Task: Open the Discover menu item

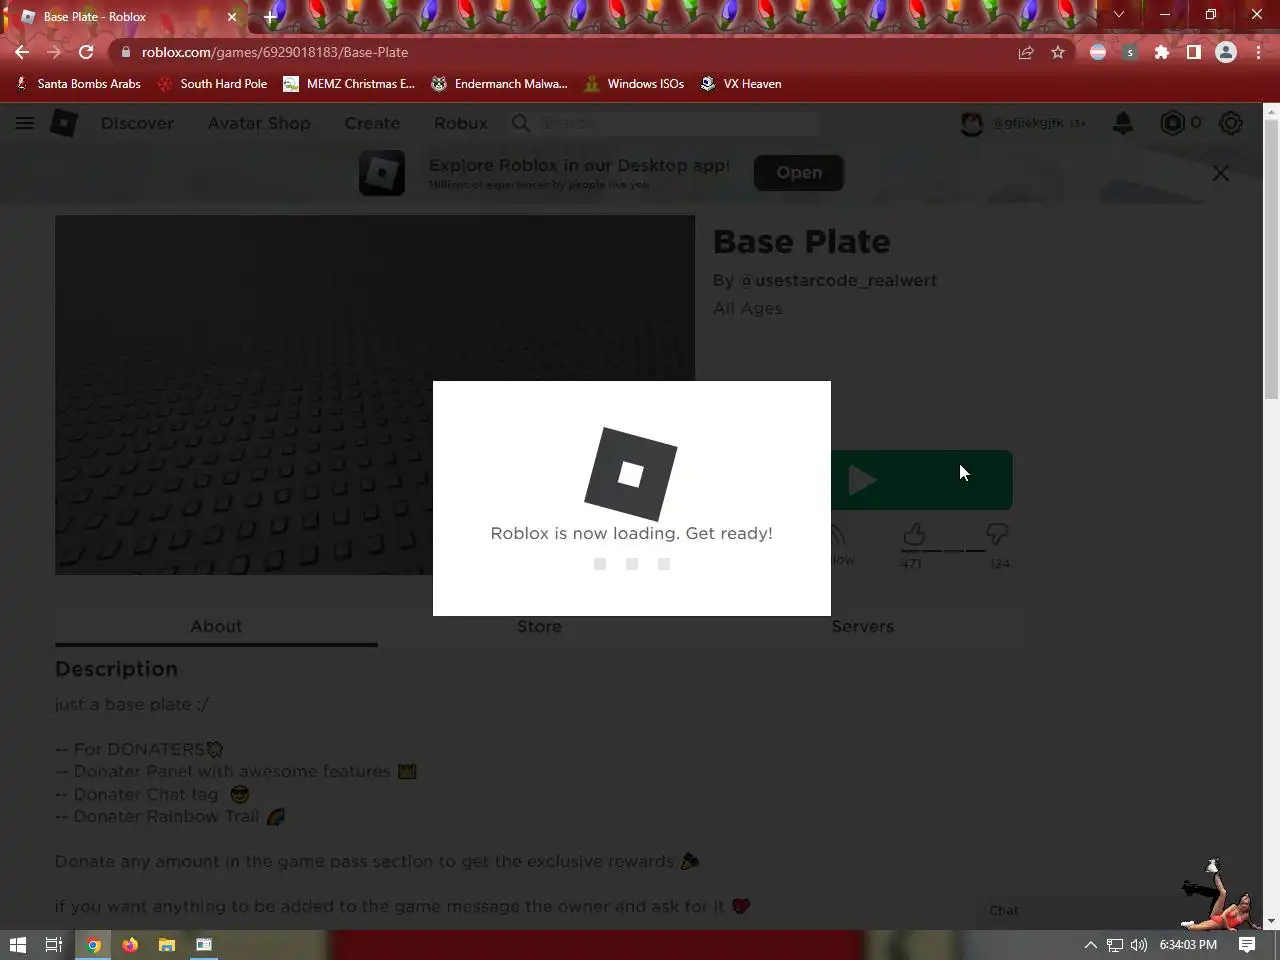Action: point(137,123)
